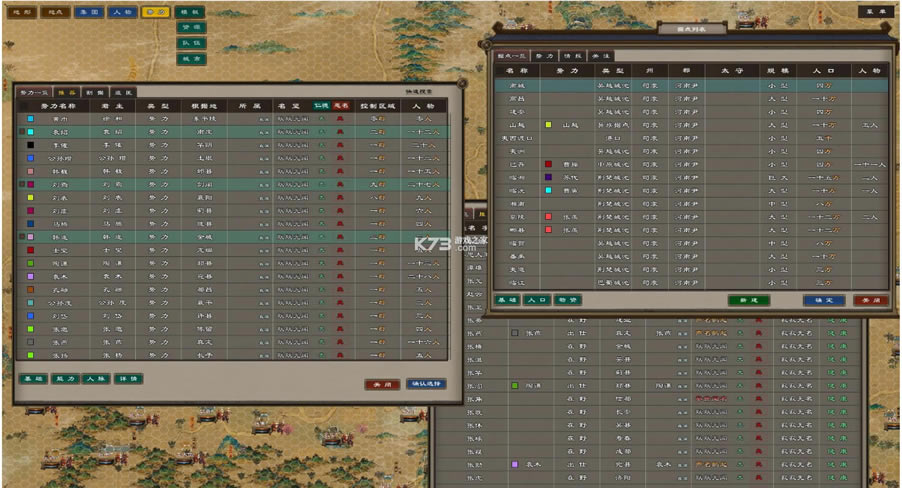The width and height of the screenshot is (902, 488).
Task: Toggle the checkbox beside the 刘焉 faction row
Action: (x=22, y=184)
